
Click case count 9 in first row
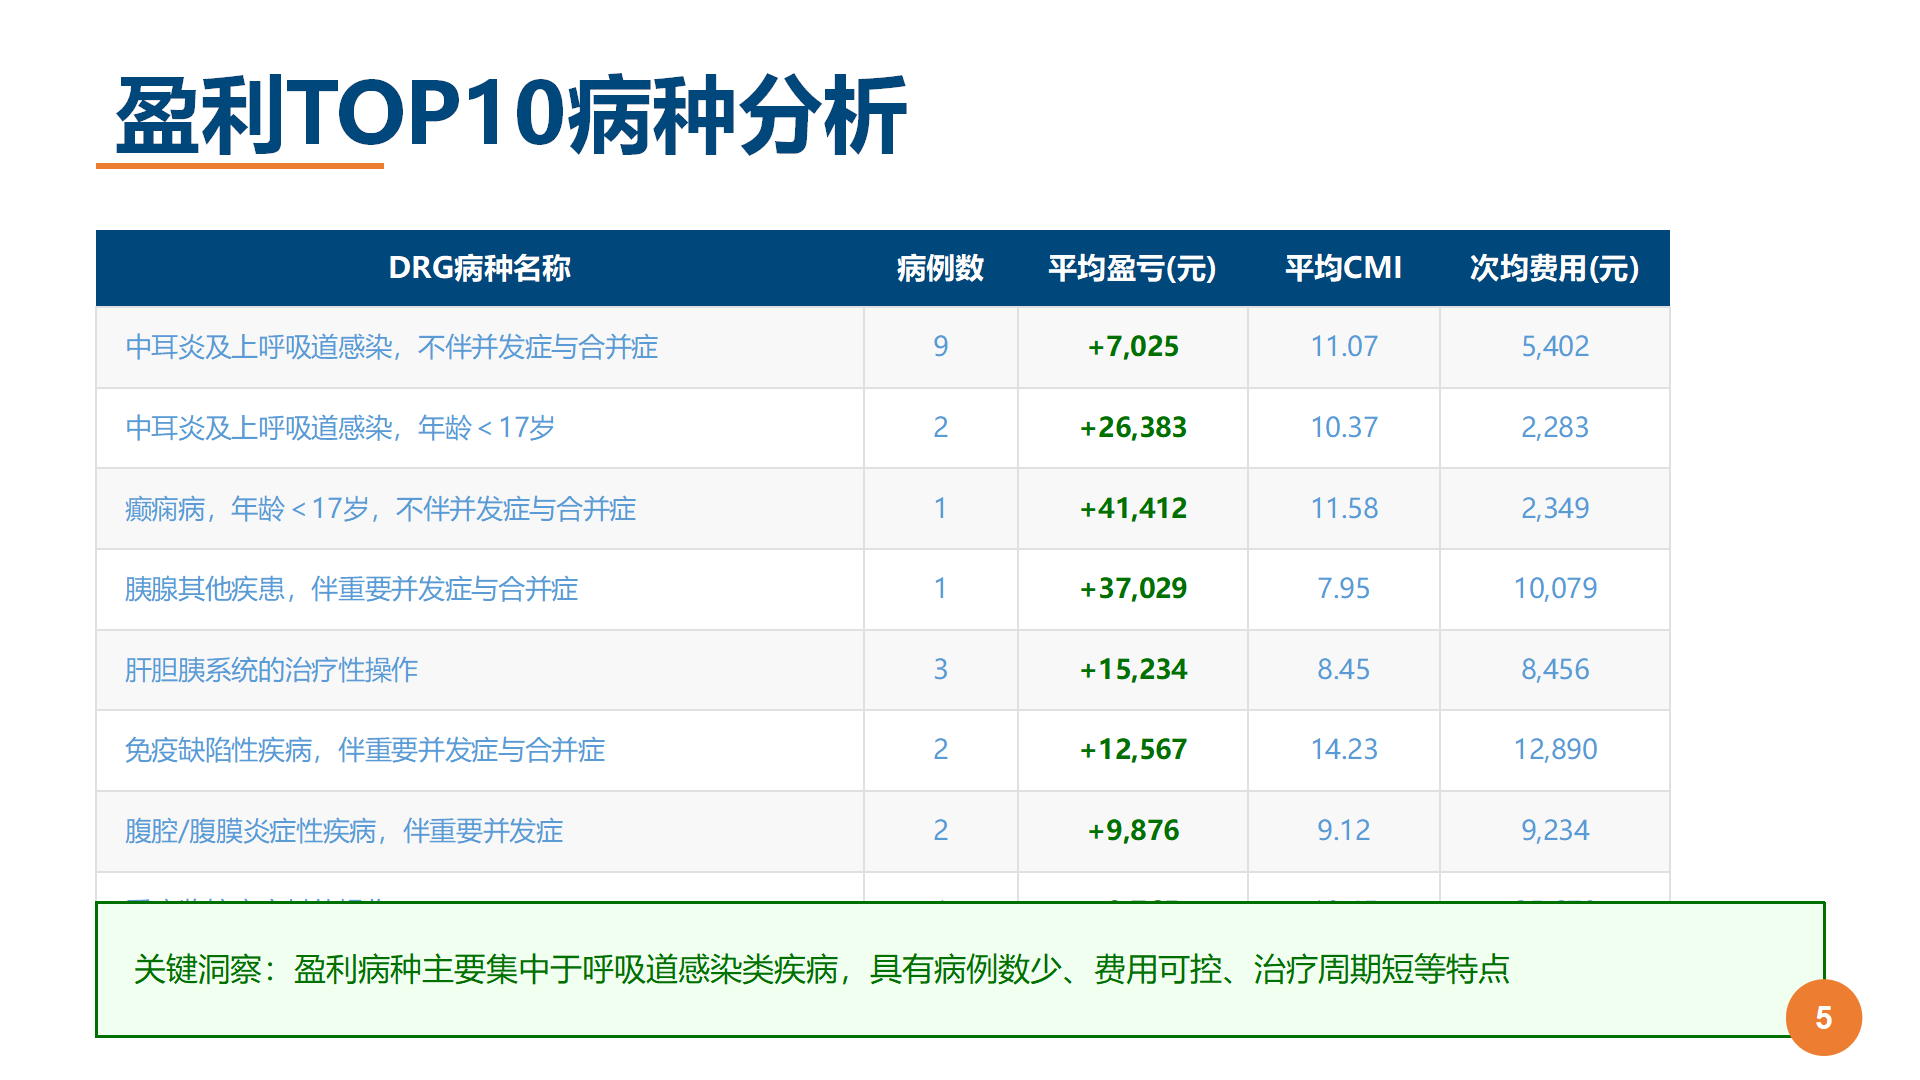941,347
